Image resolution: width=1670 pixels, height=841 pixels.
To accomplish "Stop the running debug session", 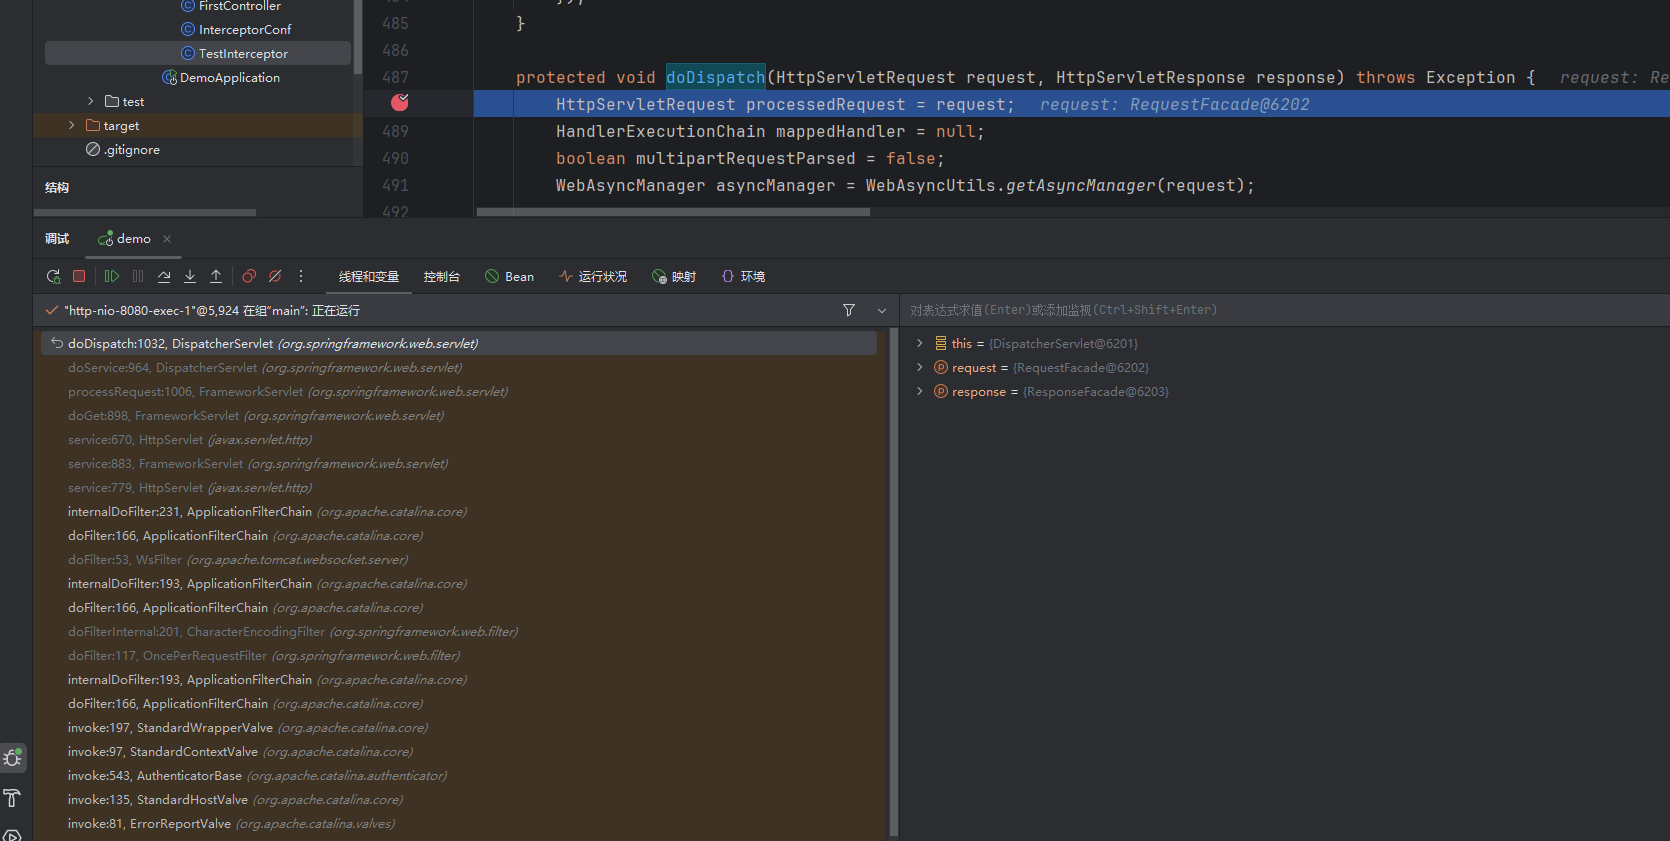I will coord(79,277).
